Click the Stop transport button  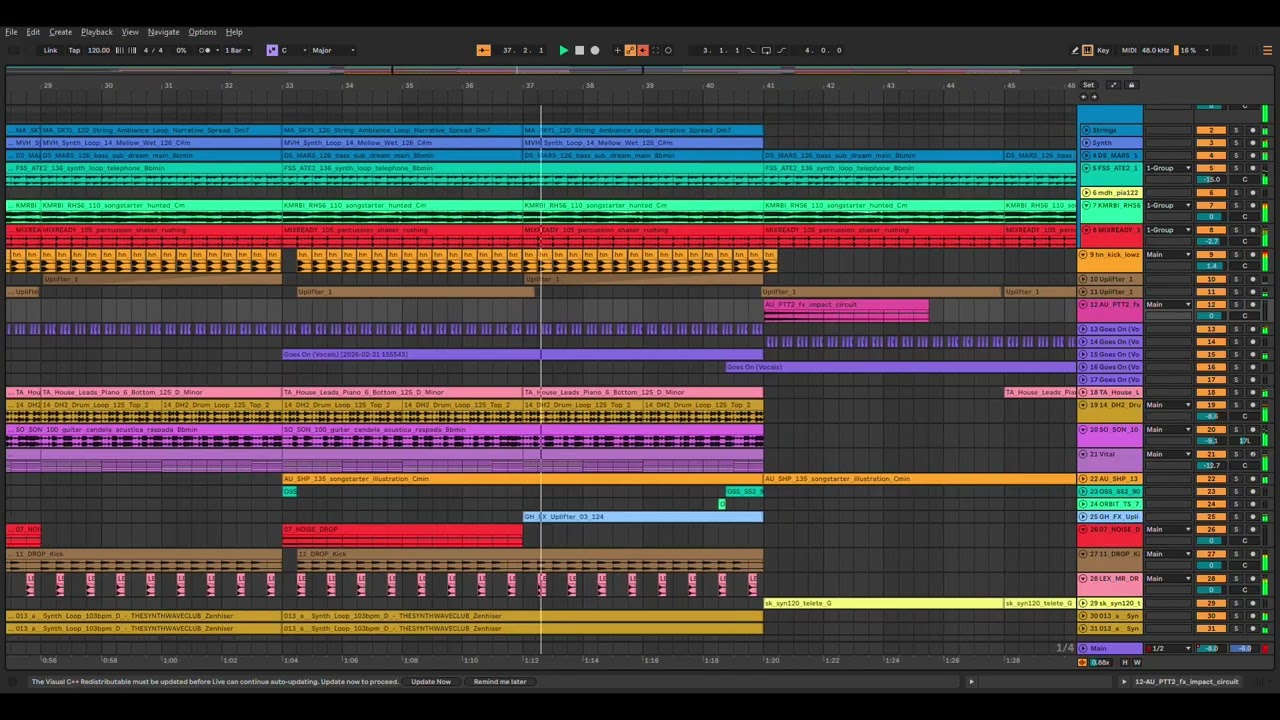pyautogui.click(x=579, y=50)
